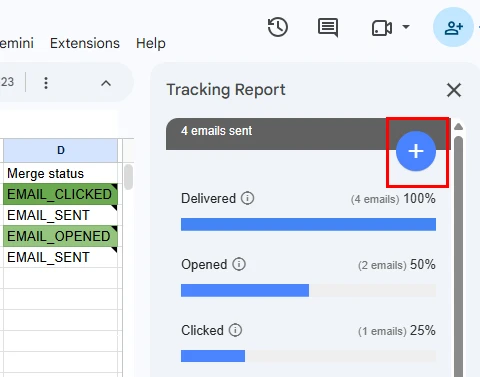Open the Extensions menu
480x377 pixels.
tap(85, 43)
